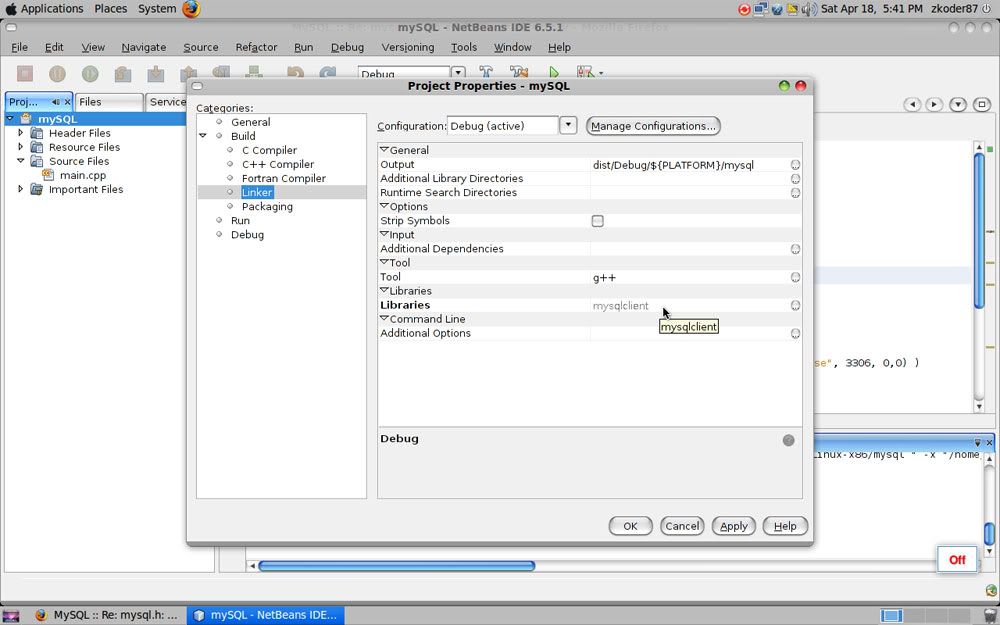Click the Libraries value mysqlclient
Screen dimensions: 1000x625
(x=621, y=305)
